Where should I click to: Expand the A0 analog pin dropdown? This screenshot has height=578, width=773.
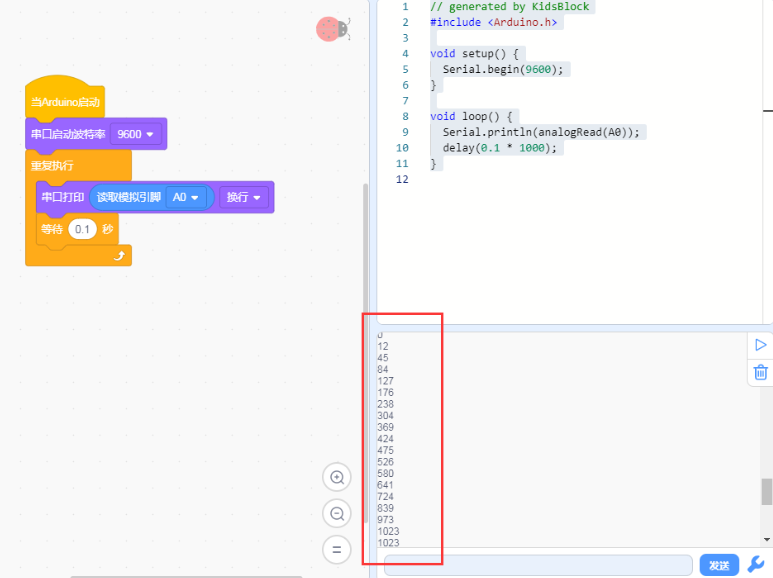pyautogui.click(x=185, y=197)
